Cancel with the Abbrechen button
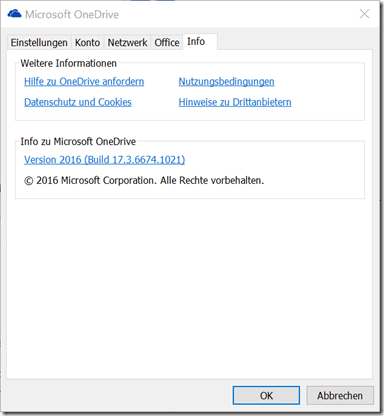Image resolution: width=384 pixels, height=416 pixels. click(340, 395)
